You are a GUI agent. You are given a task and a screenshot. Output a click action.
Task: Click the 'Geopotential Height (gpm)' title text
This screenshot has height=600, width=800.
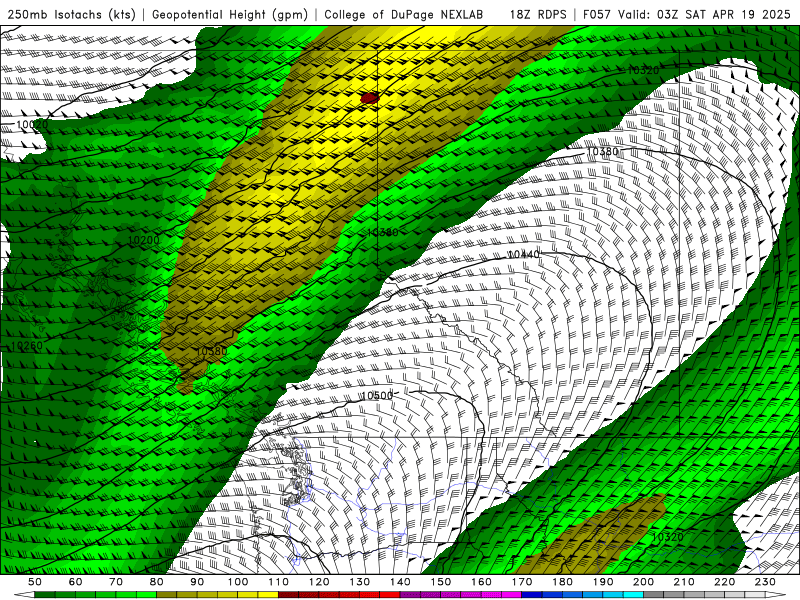[230, 15]
